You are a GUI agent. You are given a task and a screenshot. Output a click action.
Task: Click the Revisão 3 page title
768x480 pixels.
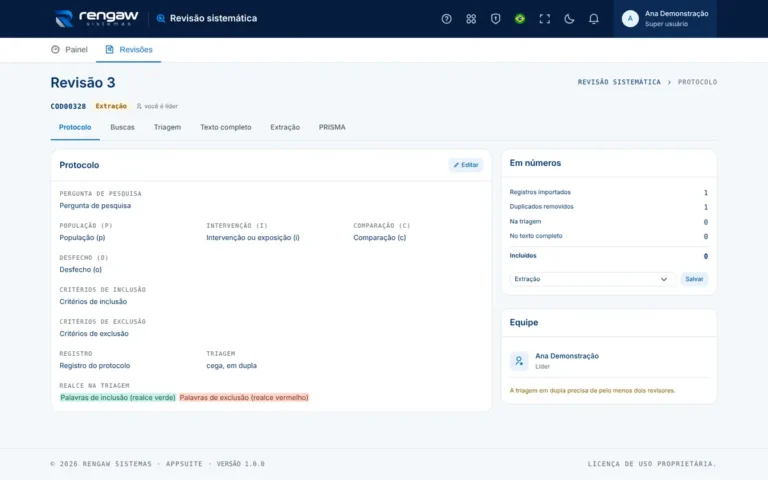tap(83, 82)
